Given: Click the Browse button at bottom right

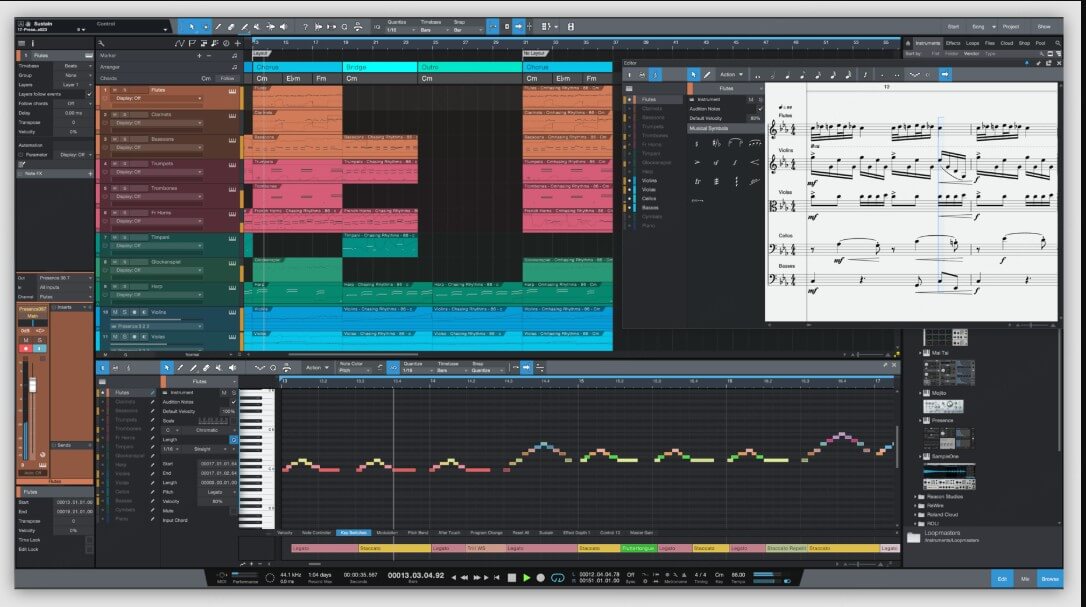Looking at the screenshot, I should 1050,579.
